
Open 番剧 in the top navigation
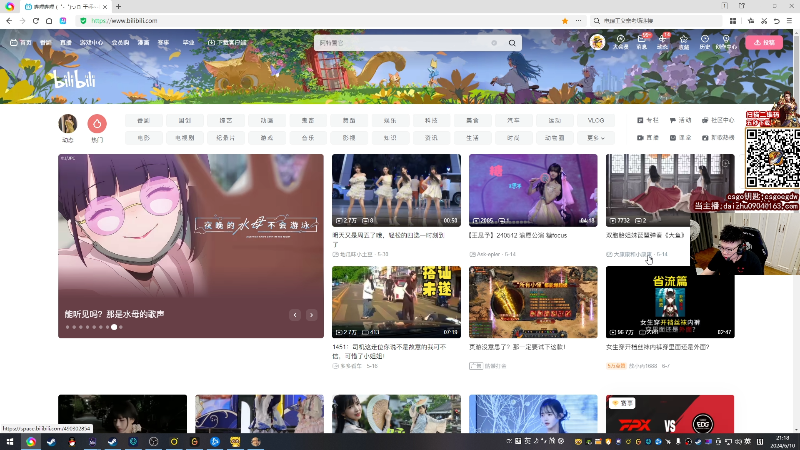pyautogui.click(x=45, y=43)
